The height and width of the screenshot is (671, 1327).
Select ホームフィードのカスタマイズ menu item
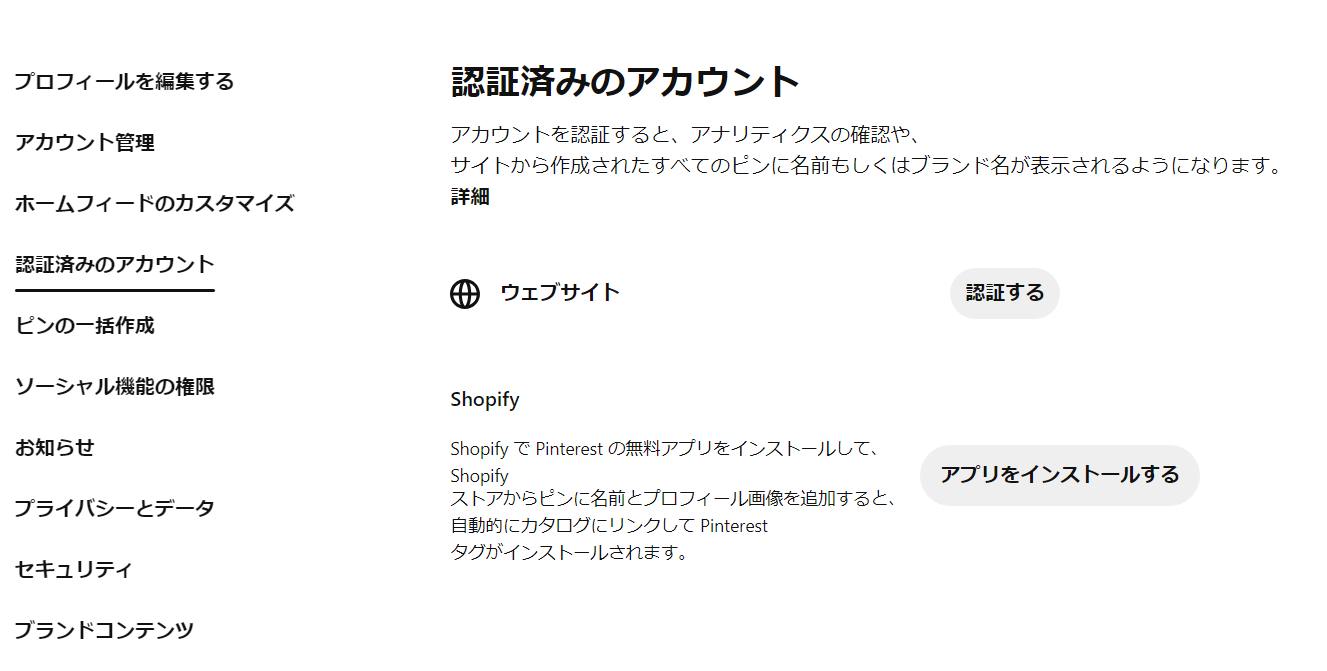click(154, 203)
